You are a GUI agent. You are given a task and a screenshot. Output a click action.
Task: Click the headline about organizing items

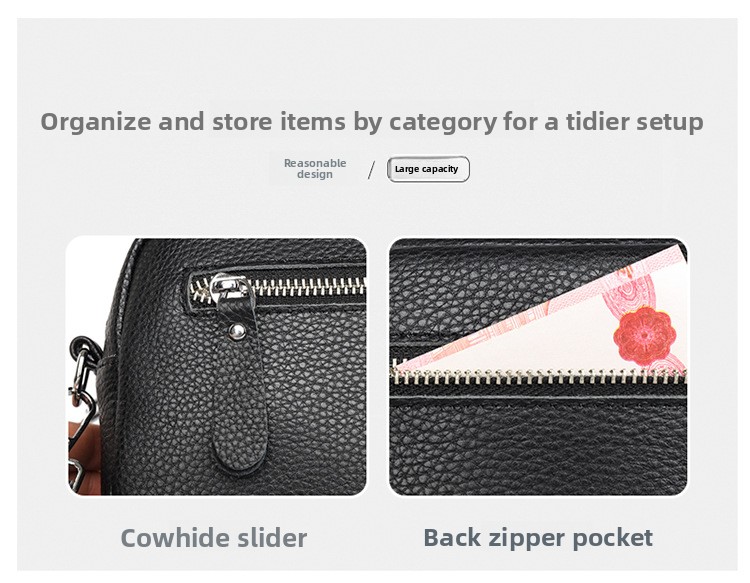pyautogui.click(x=372, y=121)
